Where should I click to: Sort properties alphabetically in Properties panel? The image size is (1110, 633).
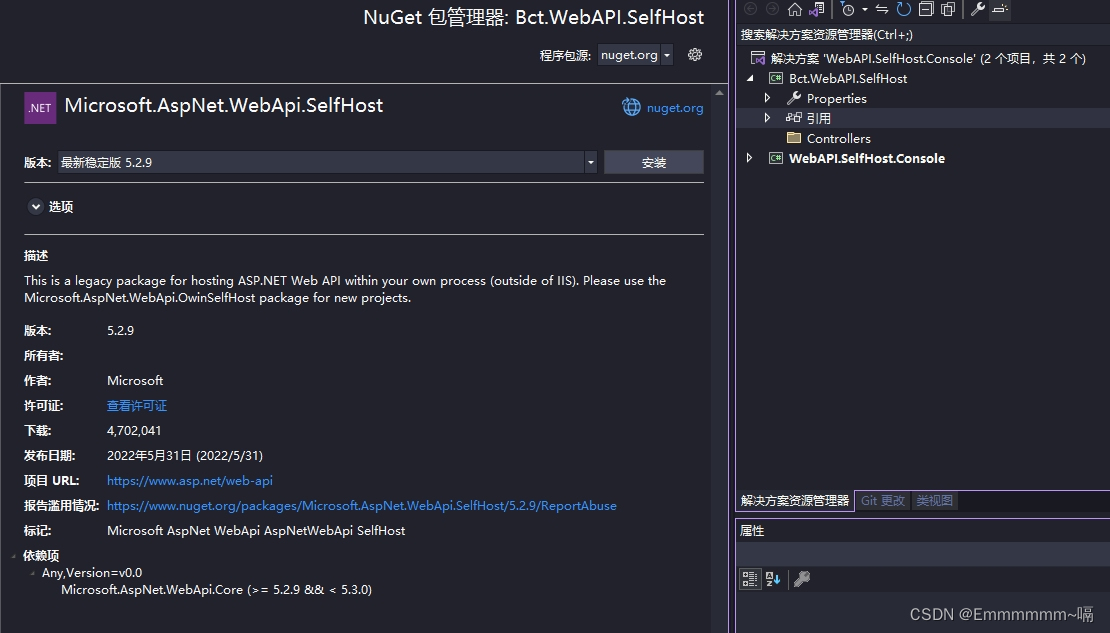point(771,578)
